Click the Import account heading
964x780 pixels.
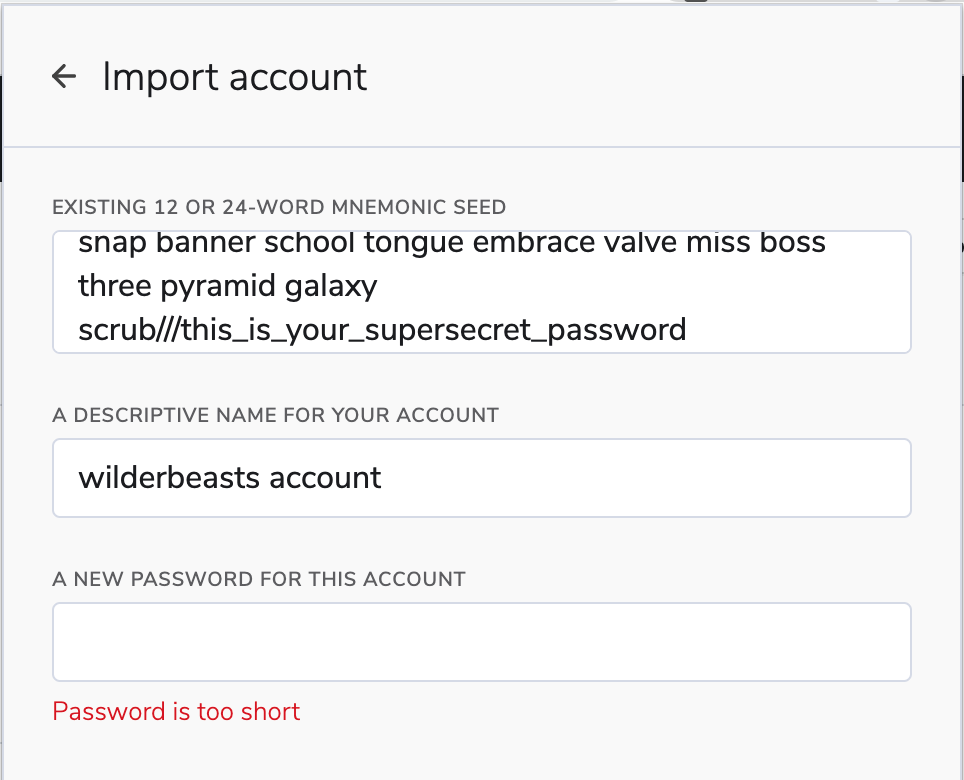[234, 77]
